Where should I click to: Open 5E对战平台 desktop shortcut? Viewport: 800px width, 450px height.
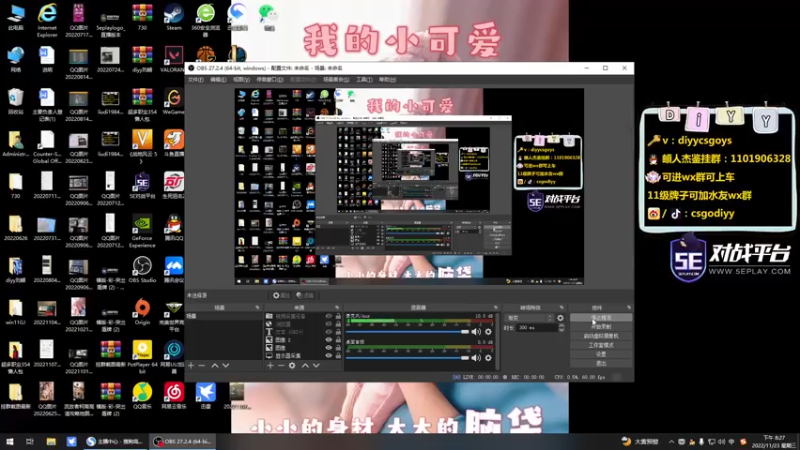pos(142,186)
